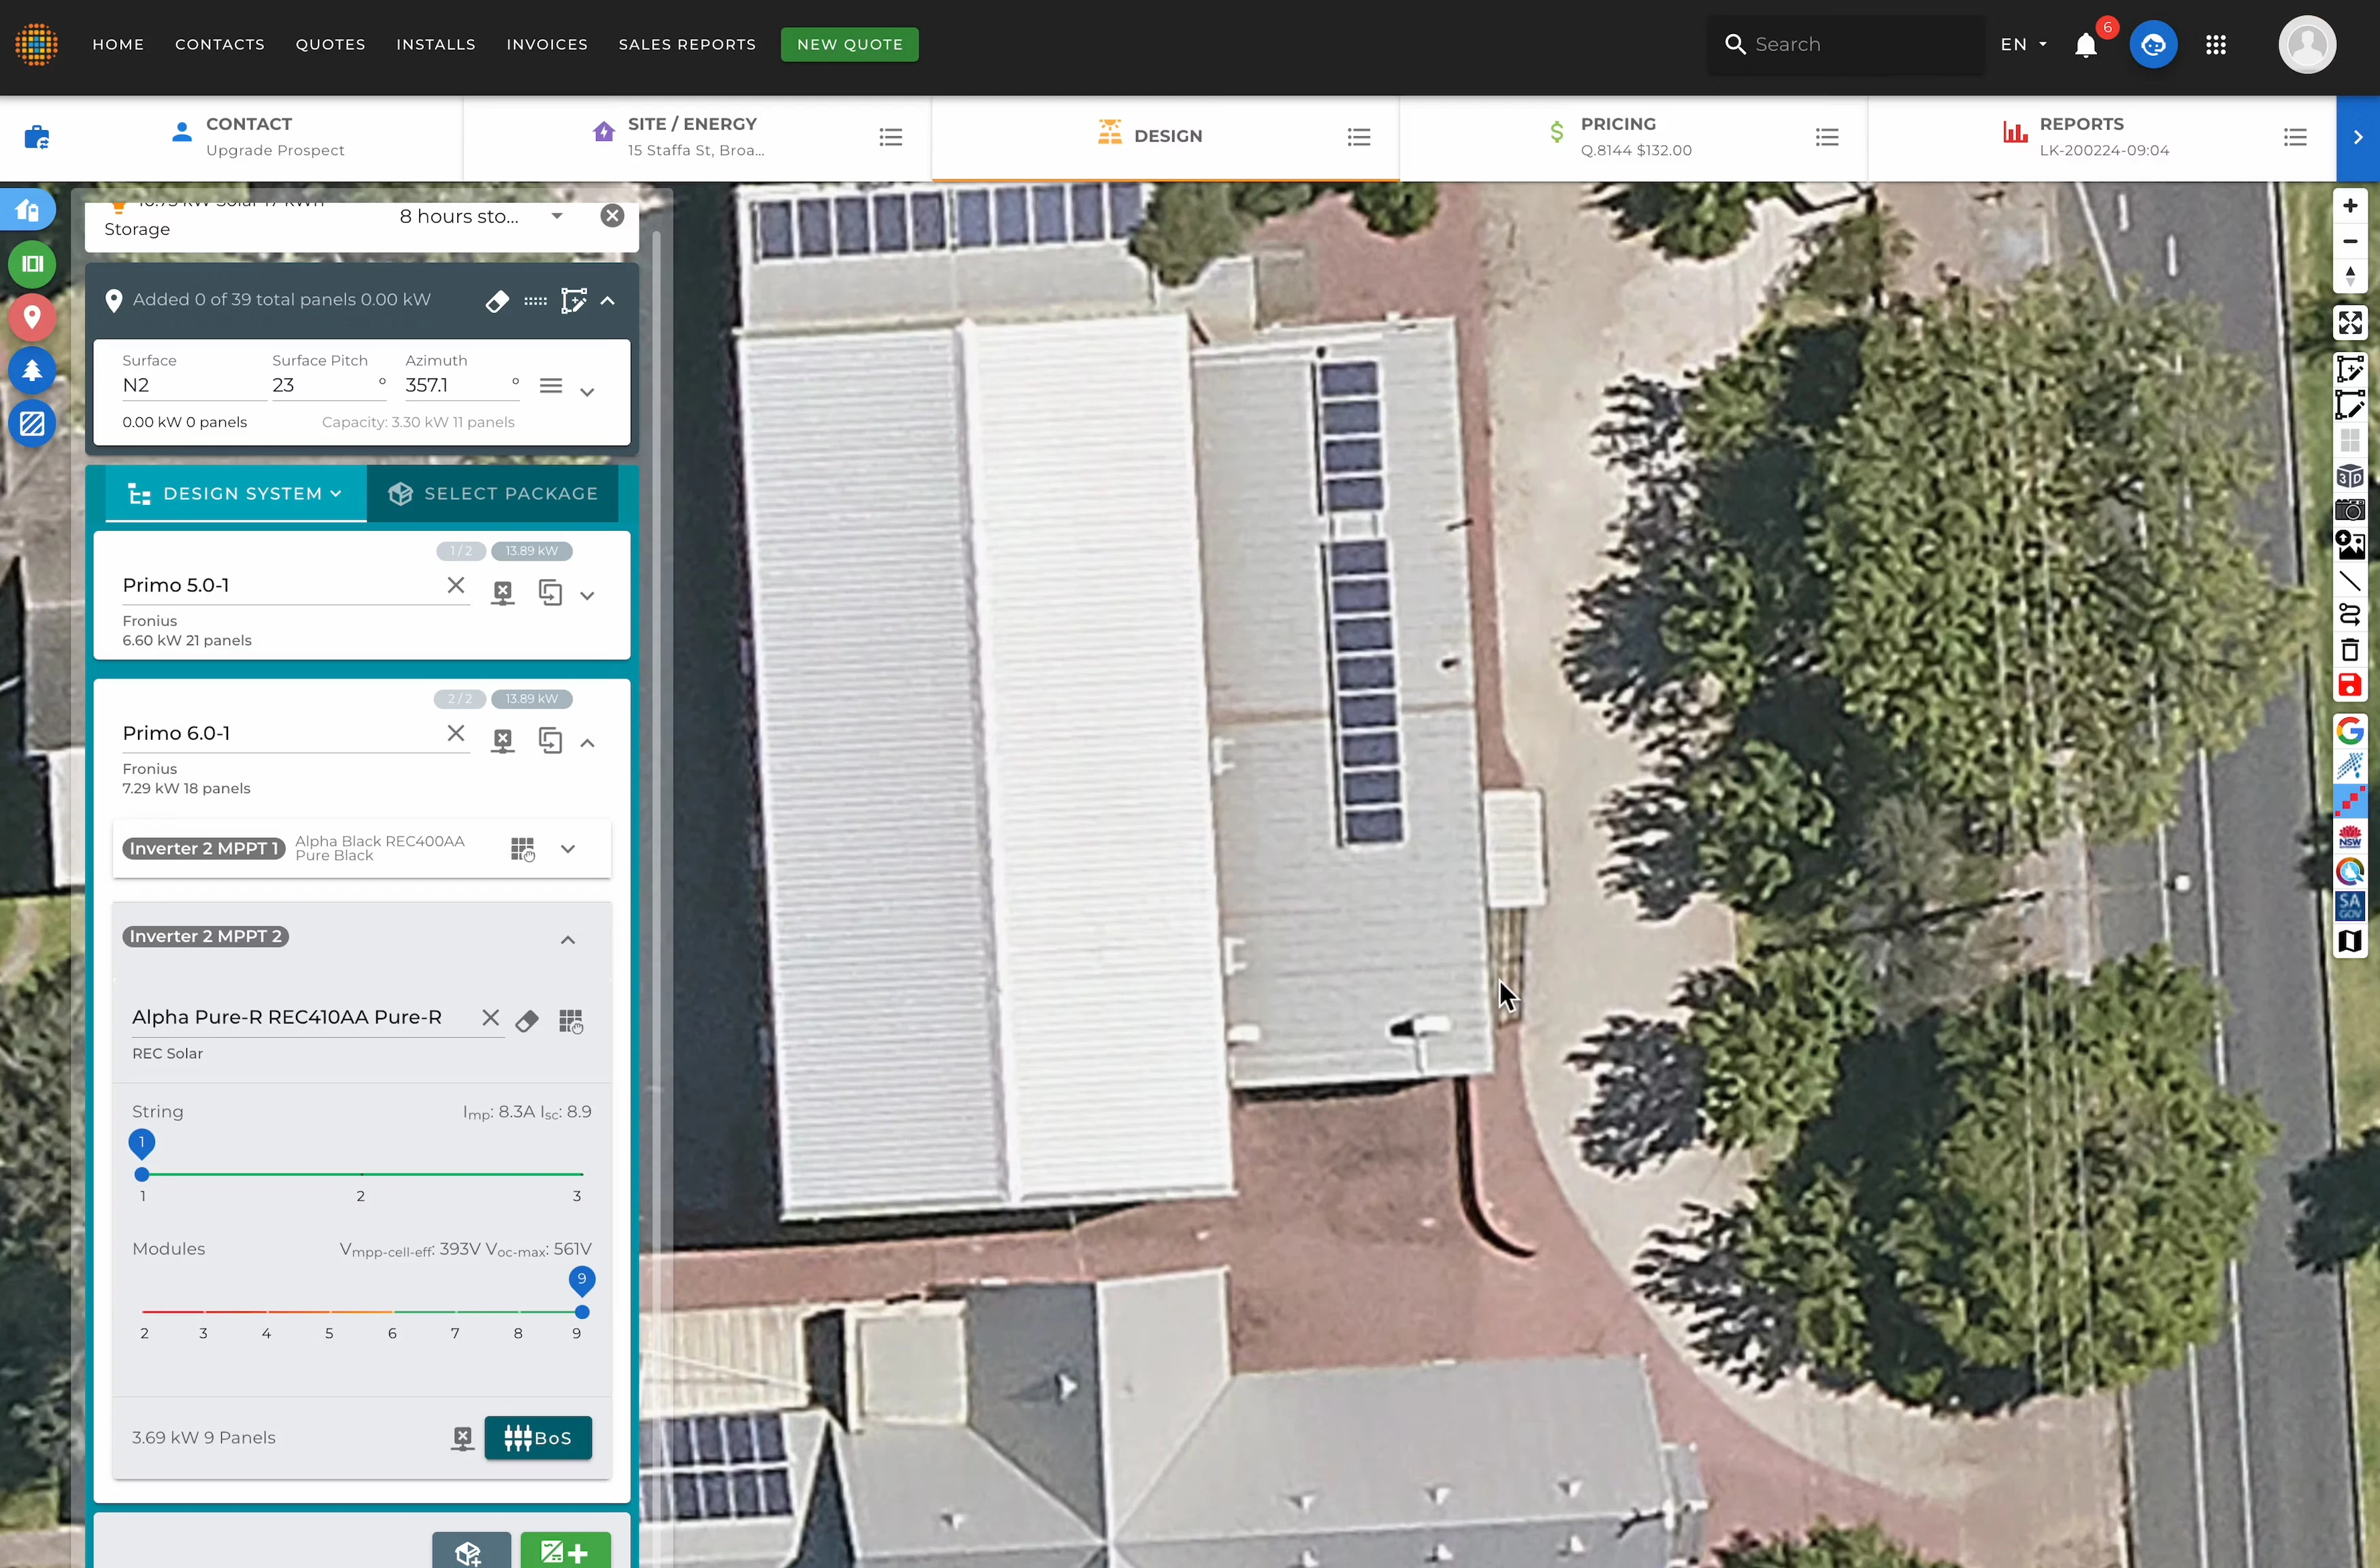The height and width of the screenshot is (1568, 2380).
Task: Fit the map to screen
Action: point(2351,322)
